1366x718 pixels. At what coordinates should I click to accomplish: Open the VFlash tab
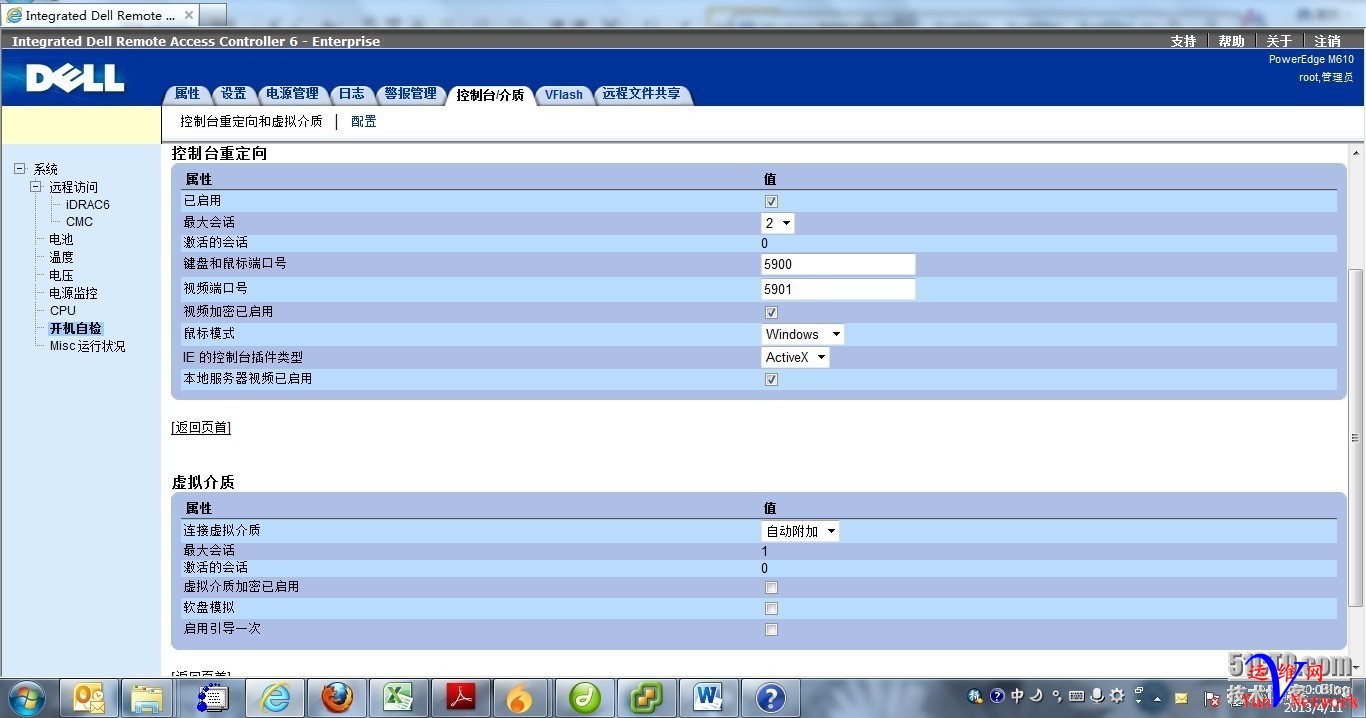pos(564,94)
